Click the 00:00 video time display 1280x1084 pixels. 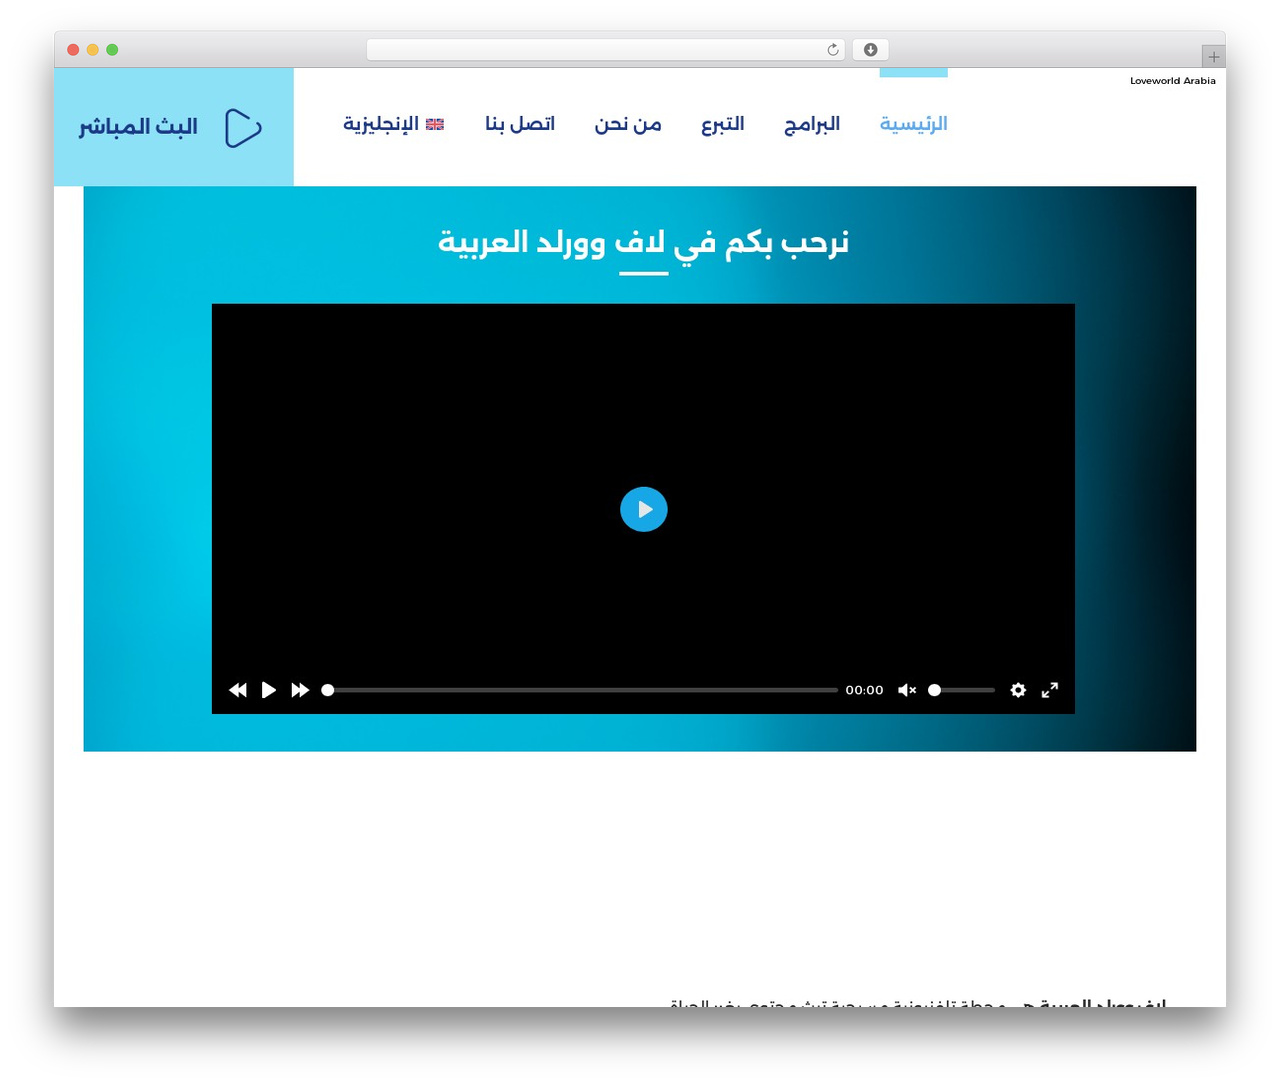click(864, 690)
